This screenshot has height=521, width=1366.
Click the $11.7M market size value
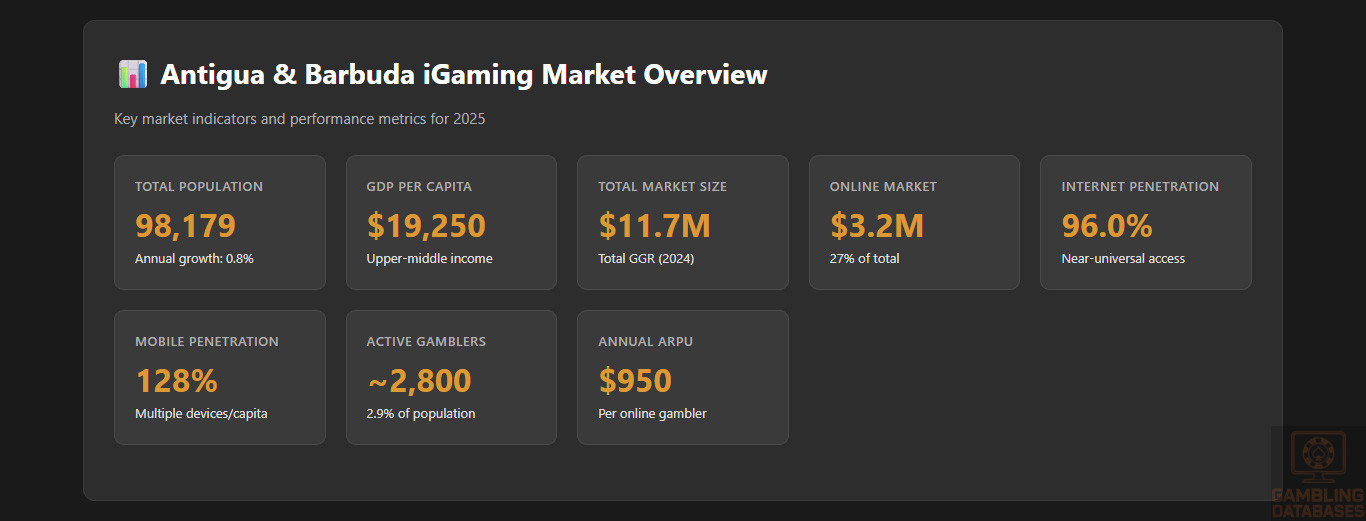pos(654,226)
